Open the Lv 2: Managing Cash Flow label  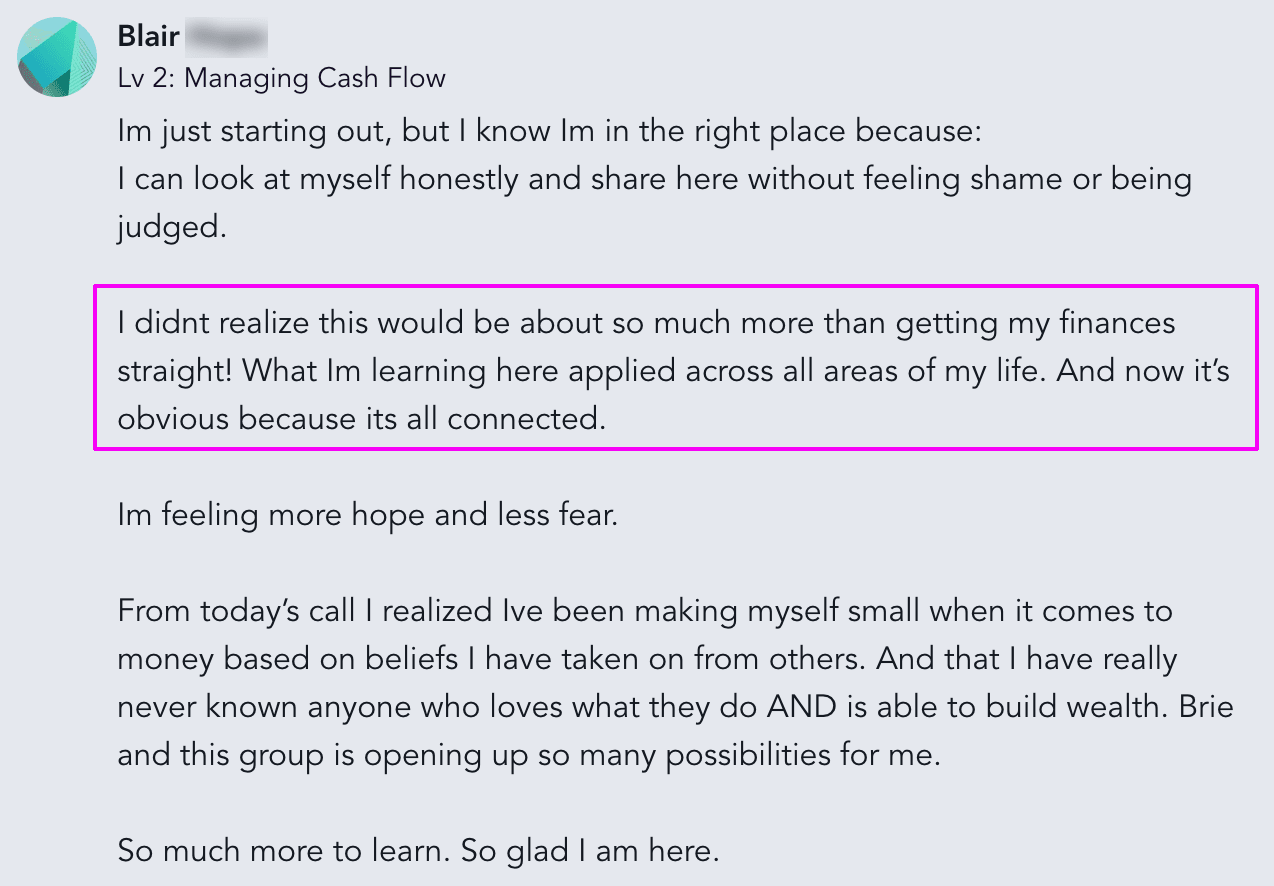[x=281, y=78]
